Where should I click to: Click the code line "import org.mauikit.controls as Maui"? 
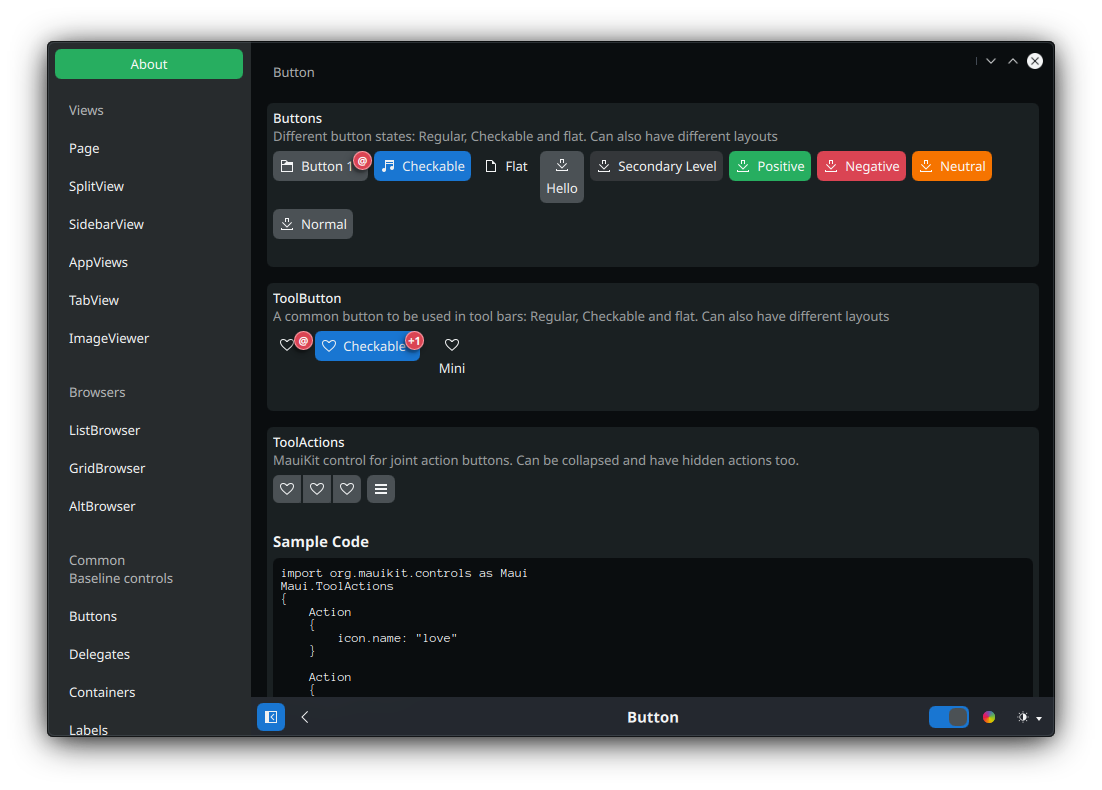(404, 574)
